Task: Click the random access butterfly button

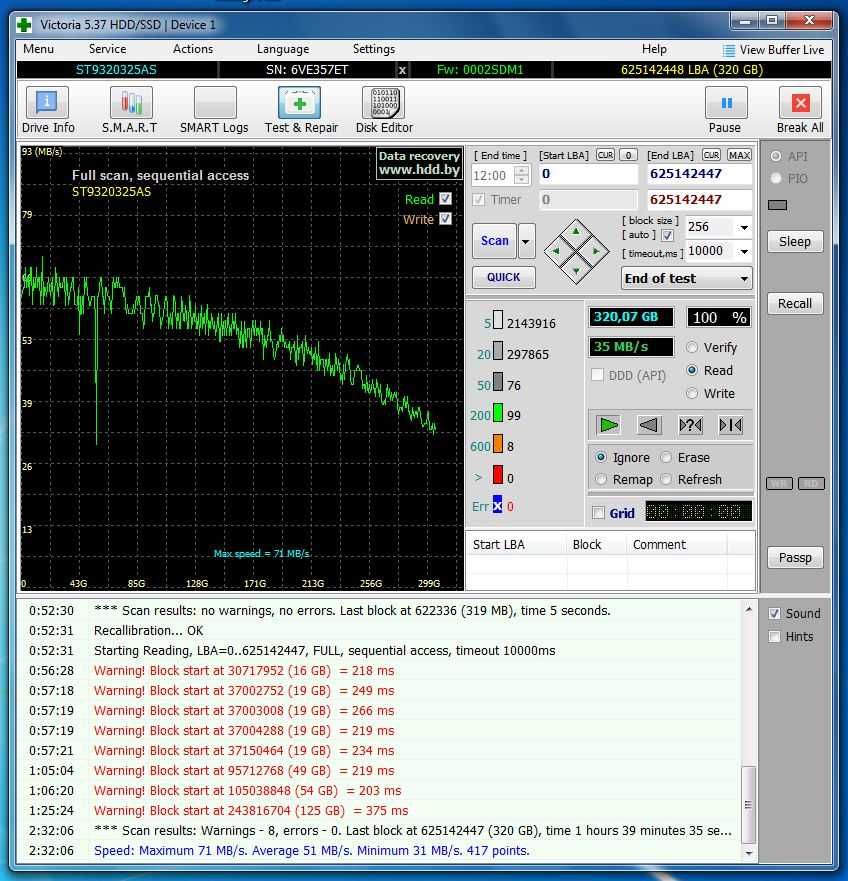Action: [691, 425]
